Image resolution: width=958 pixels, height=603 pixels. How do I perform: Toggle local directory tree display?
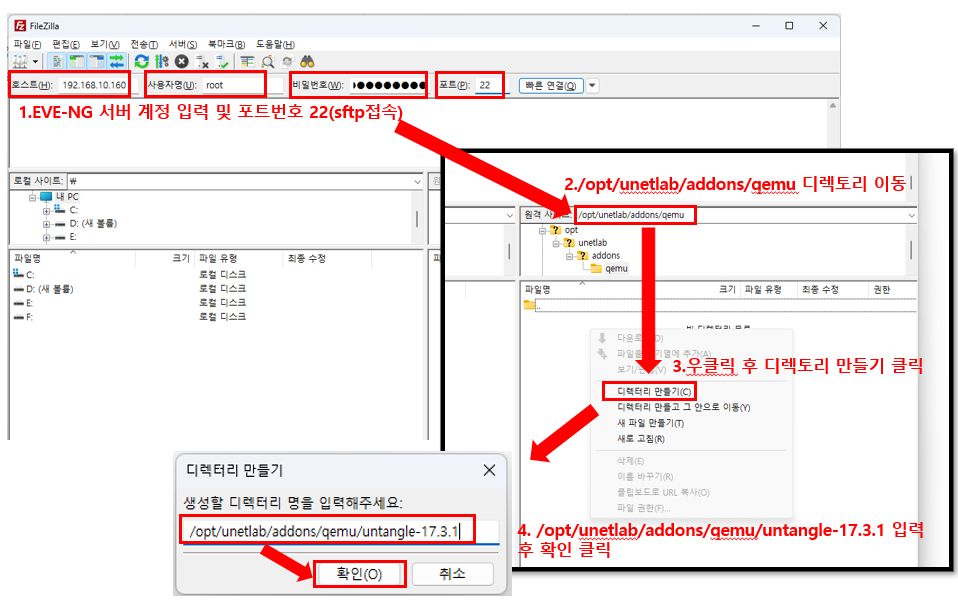pos(77,62)
